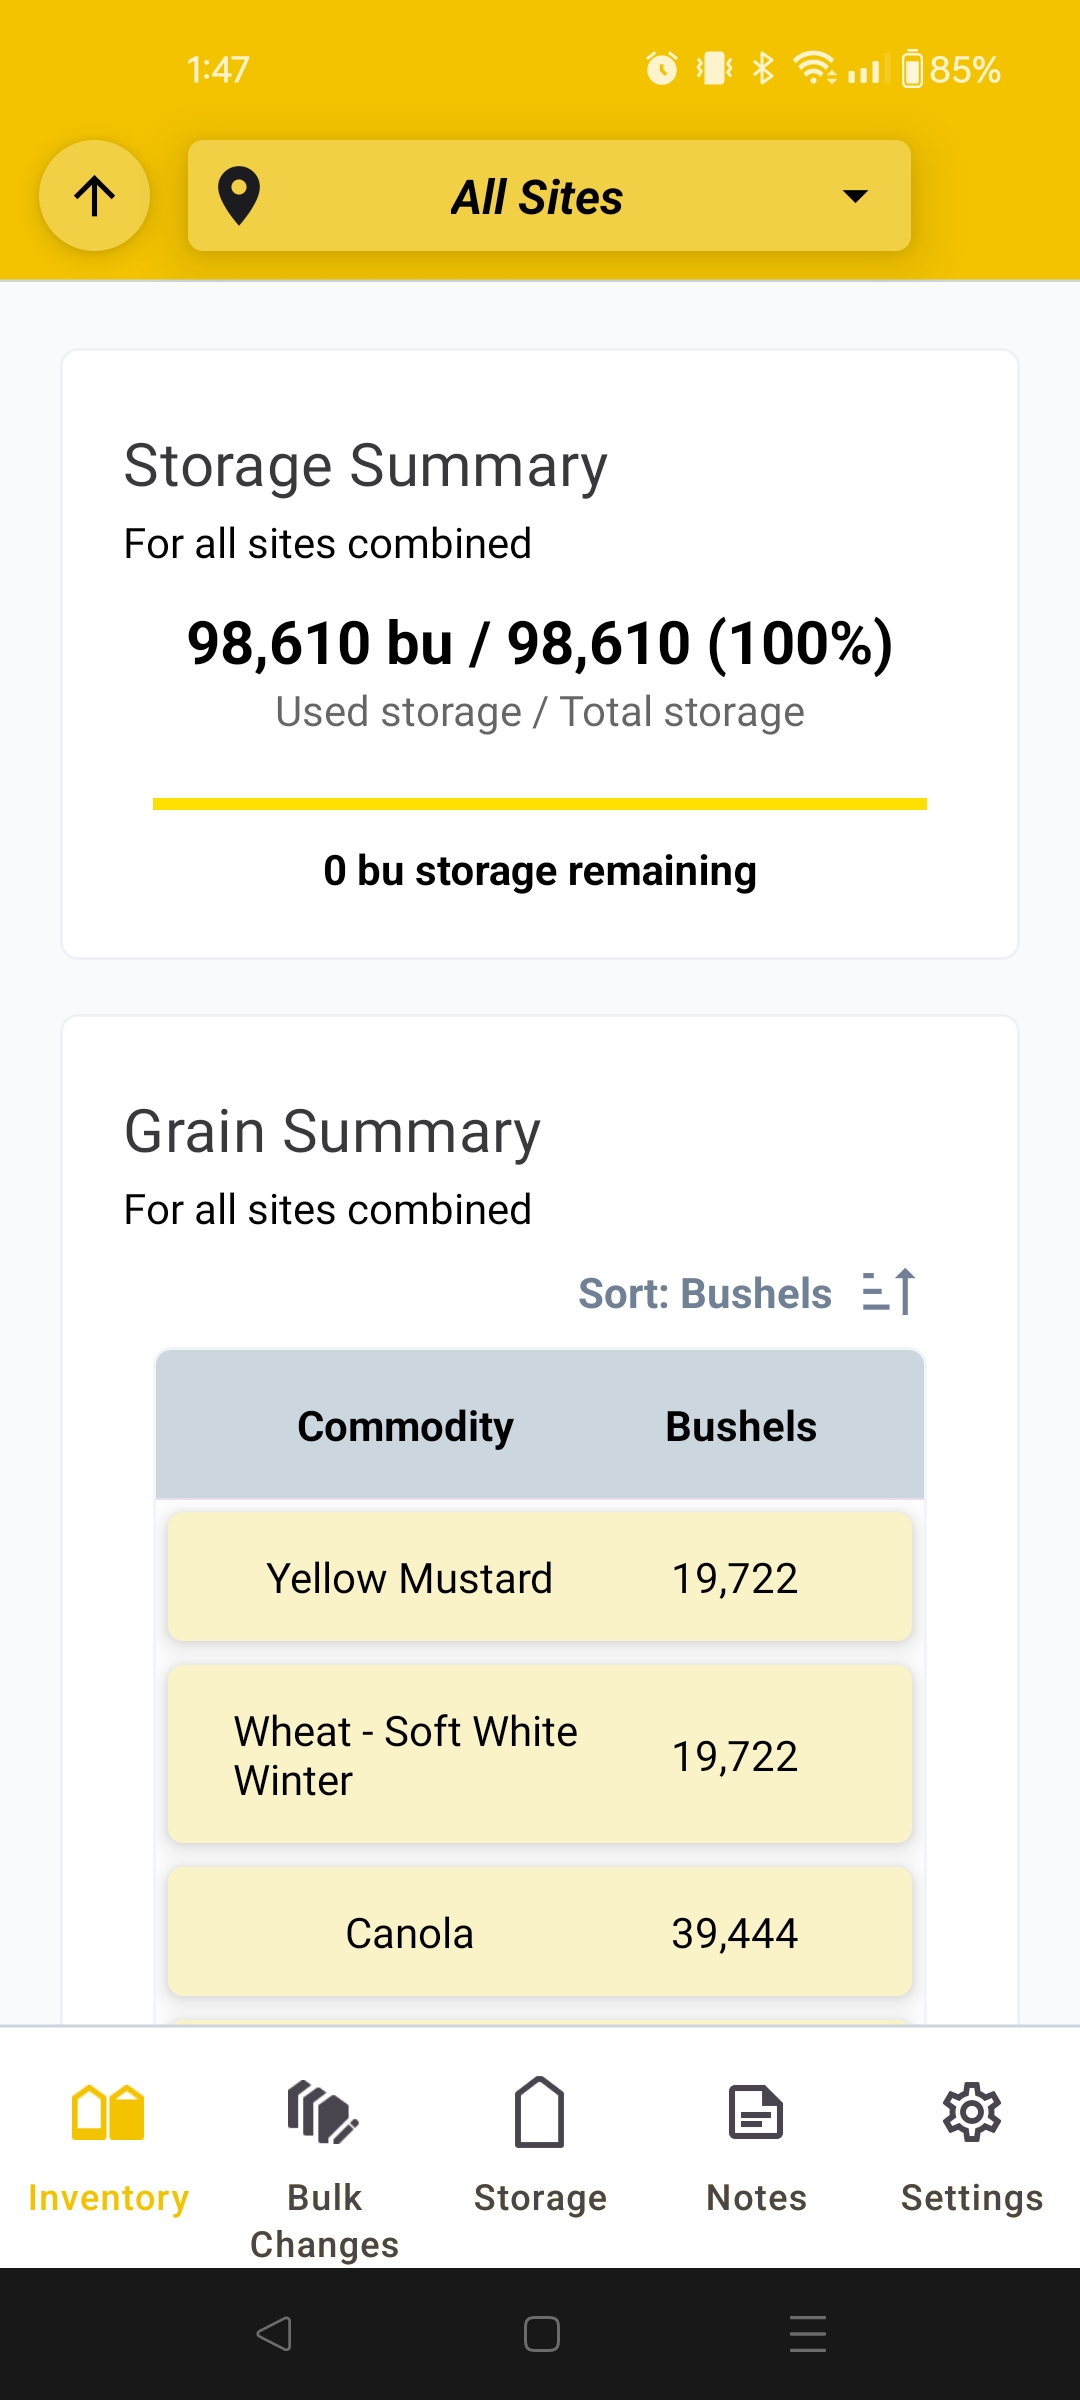Switch to Notes tab label
The image size is (1080, 2400).
[x=756, y=2198]
